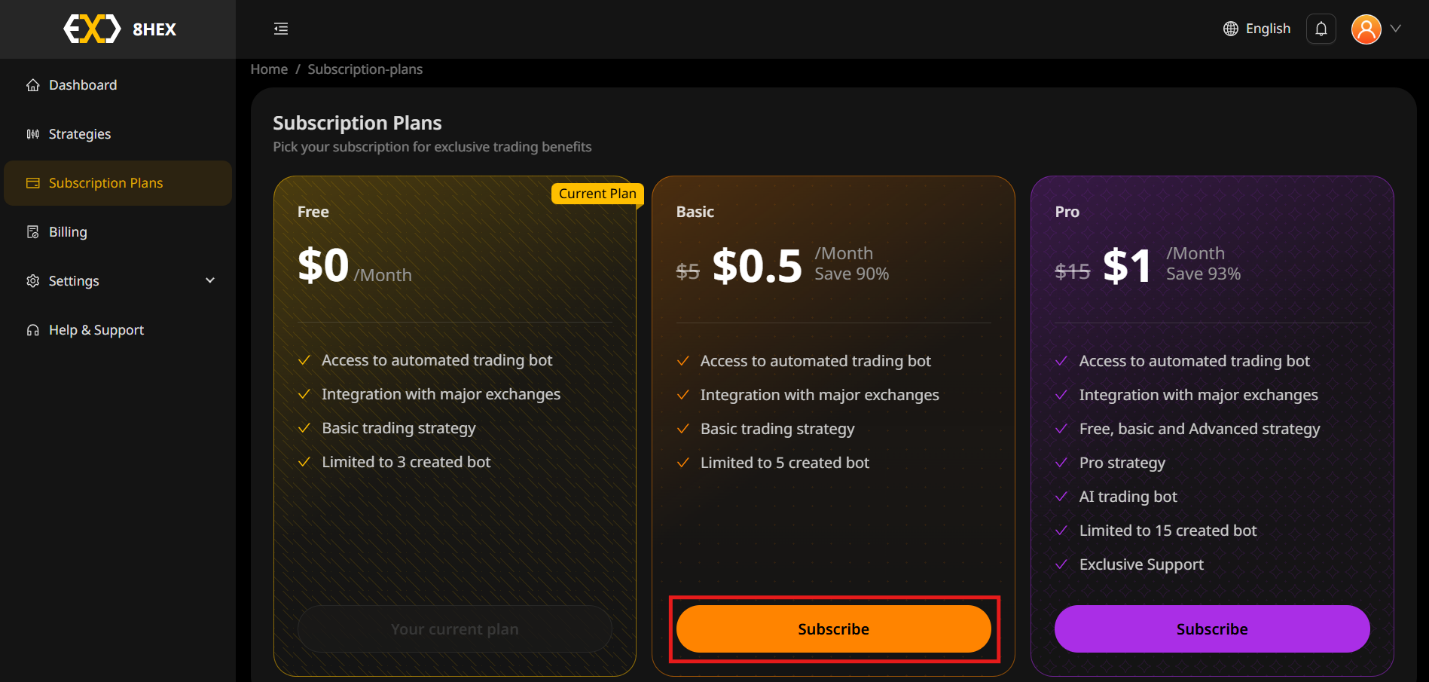The height and width of the screenshot is (682, 1429).
Task: Subscribe to the Basic plan
Action: [x=834, y=628]
